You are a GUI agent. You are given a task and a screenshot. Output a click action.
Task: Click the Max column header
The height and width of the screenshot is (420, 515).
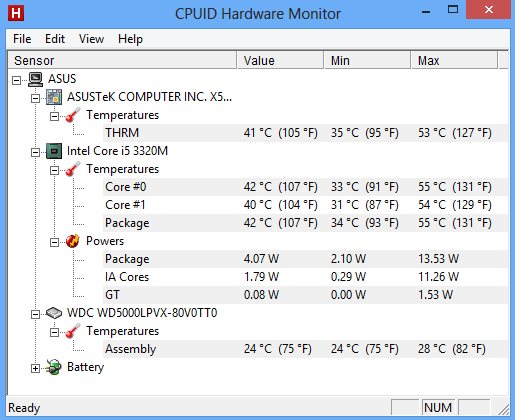coord(455,60)
